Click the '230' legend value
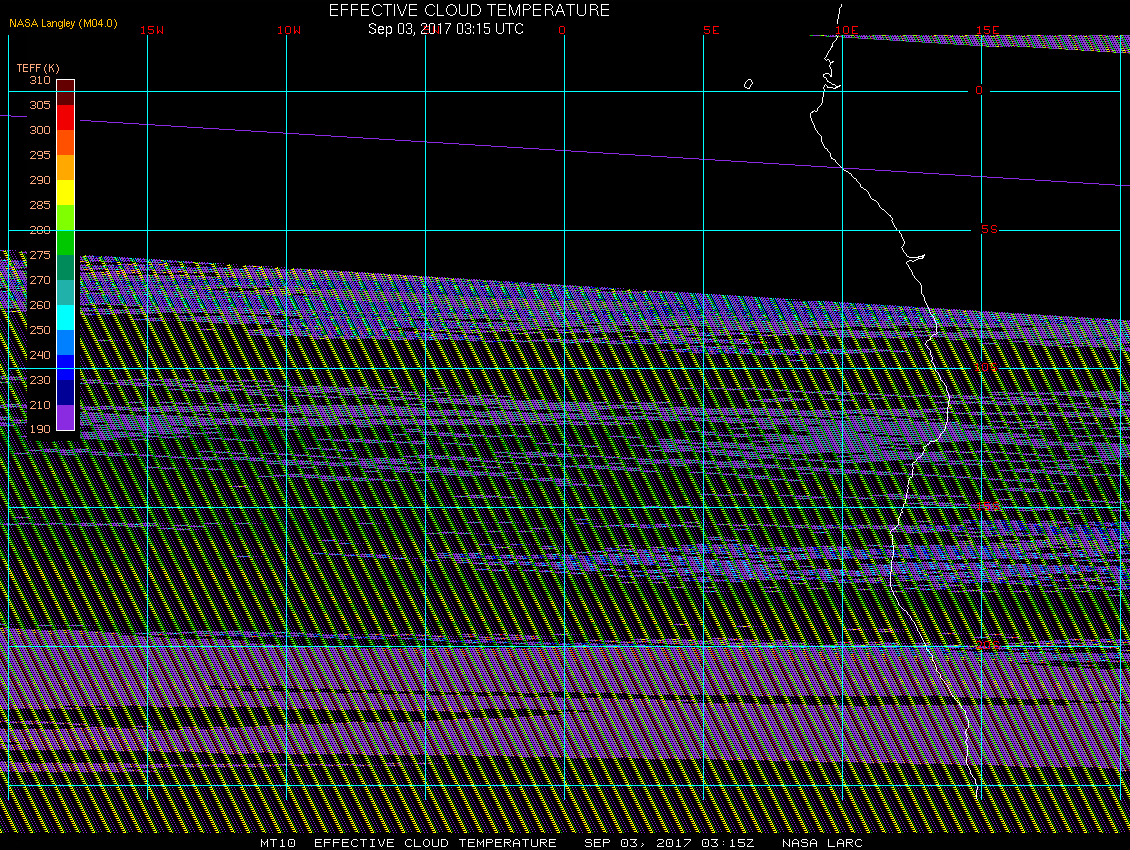 (40, 380)
